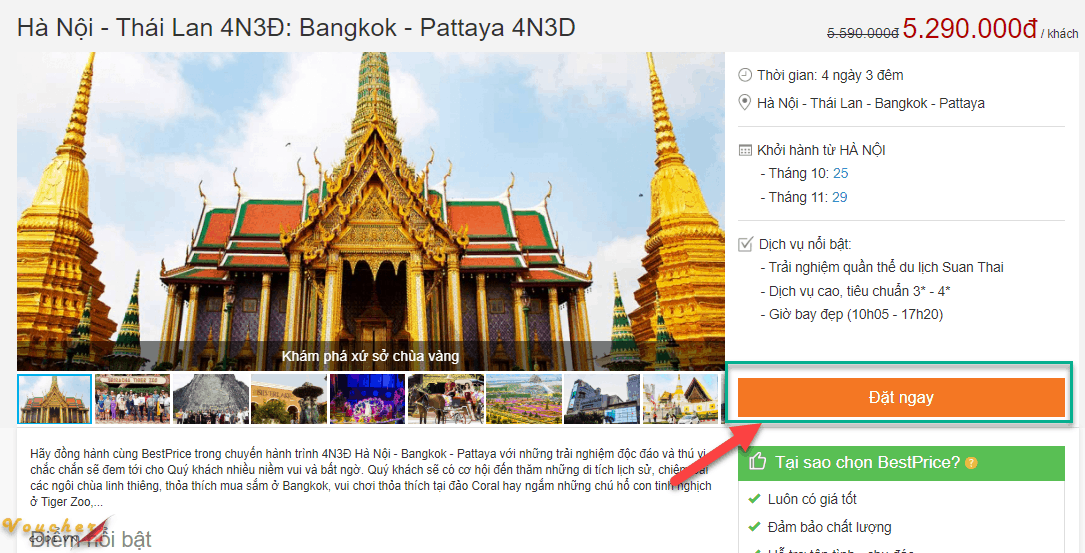
Task: Click the orange question mark help icon
Action: click(x=970, y=463)
